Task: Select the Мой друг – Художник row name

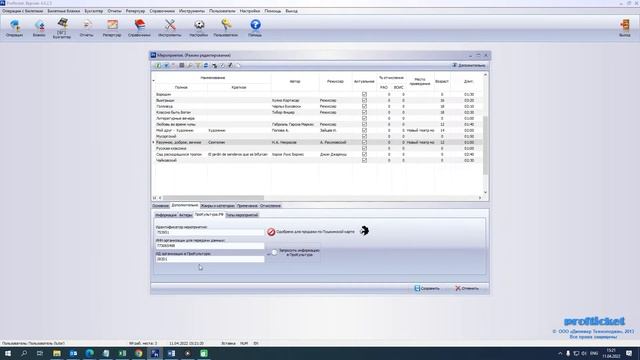Action: pos(175,130)
